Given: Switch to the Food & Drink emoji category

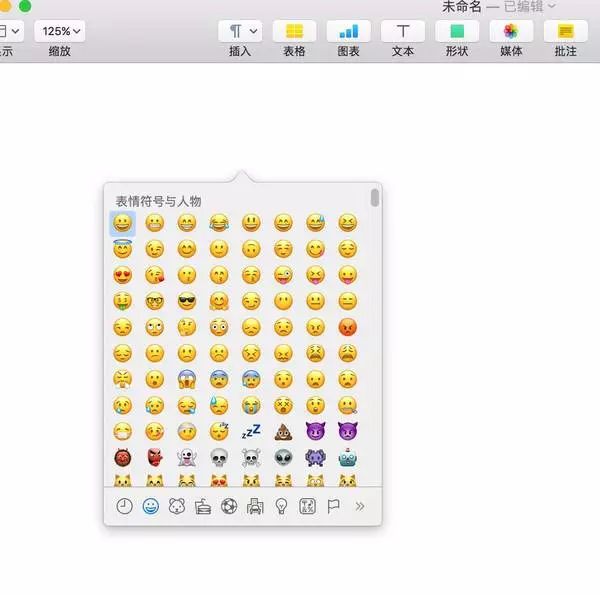Looking at the screenshot, I should [203, 506].
